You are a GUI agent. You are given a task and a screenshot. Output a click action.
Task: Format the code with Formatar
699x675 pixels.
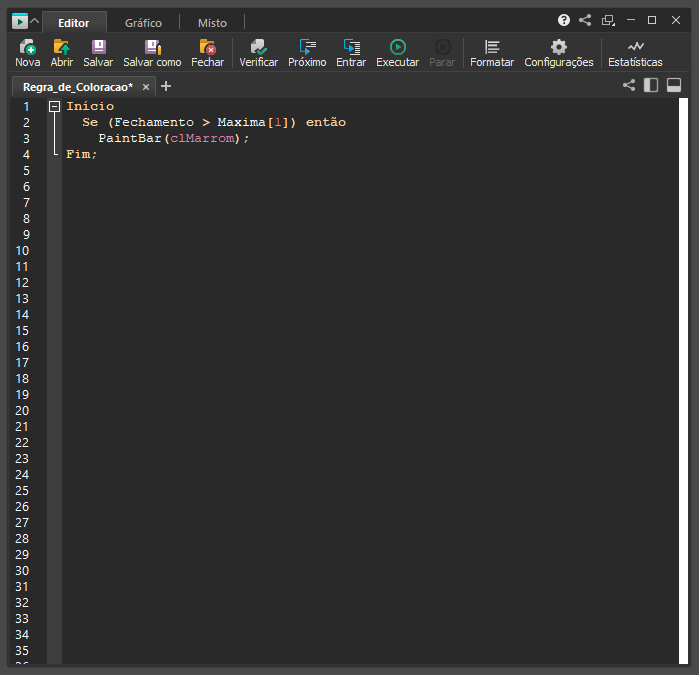(x=492, y=47)
